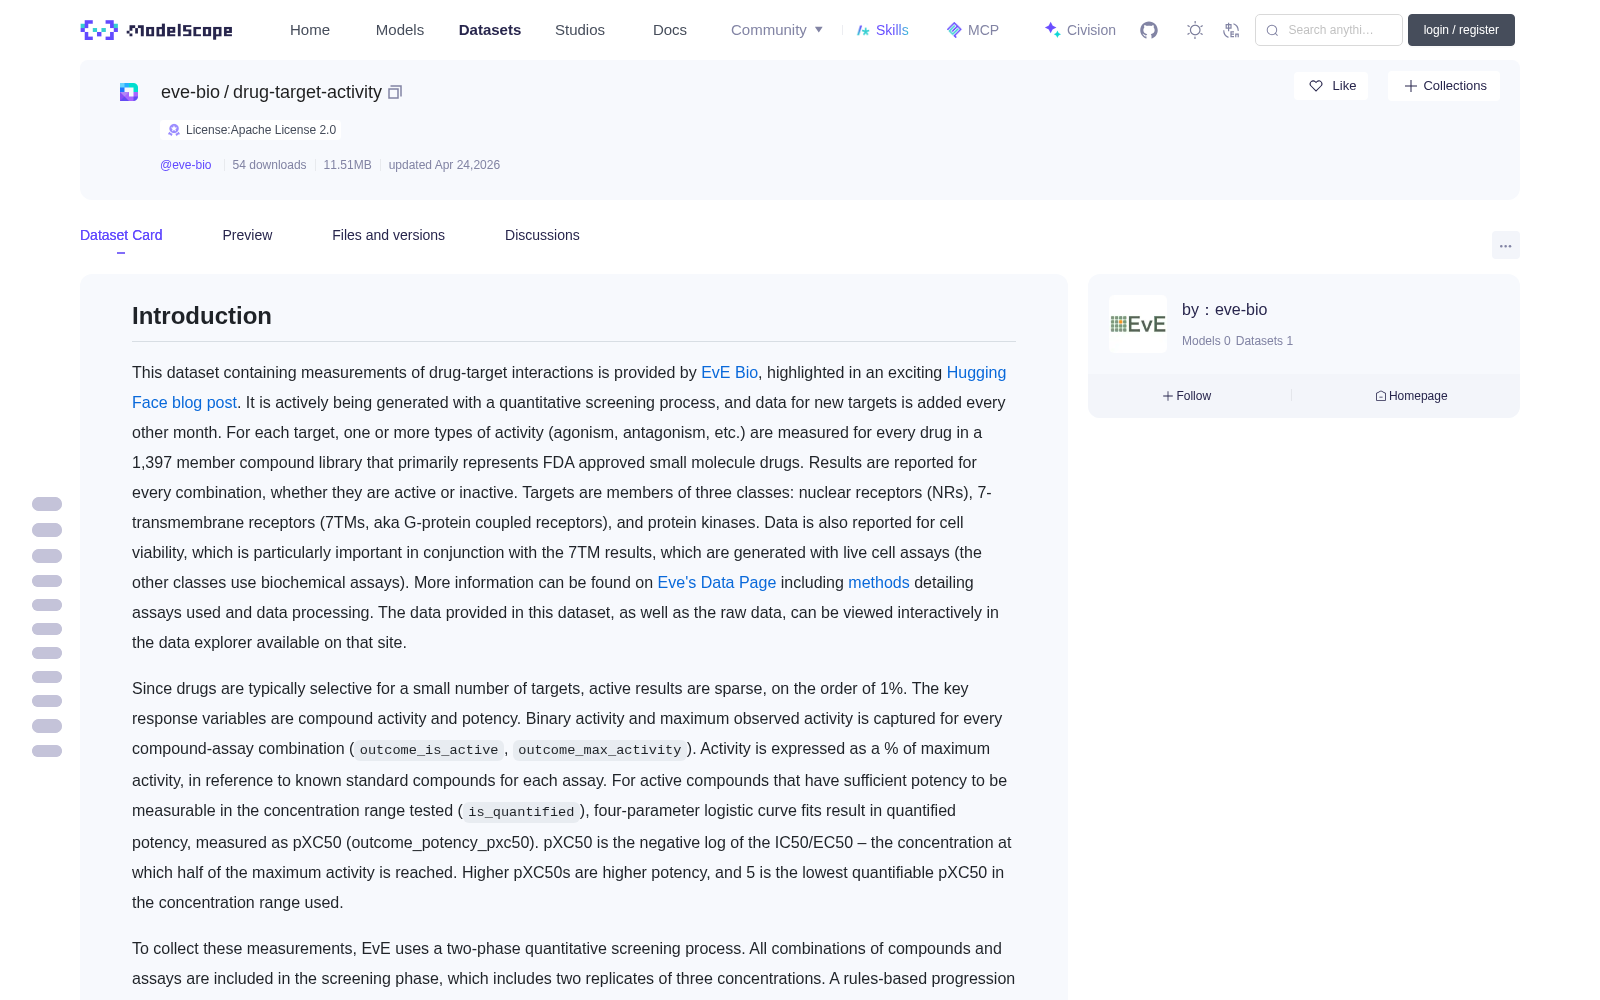Open the Skills nav link
Viewport: 1600px width, 1000px height.
(883, 30)
